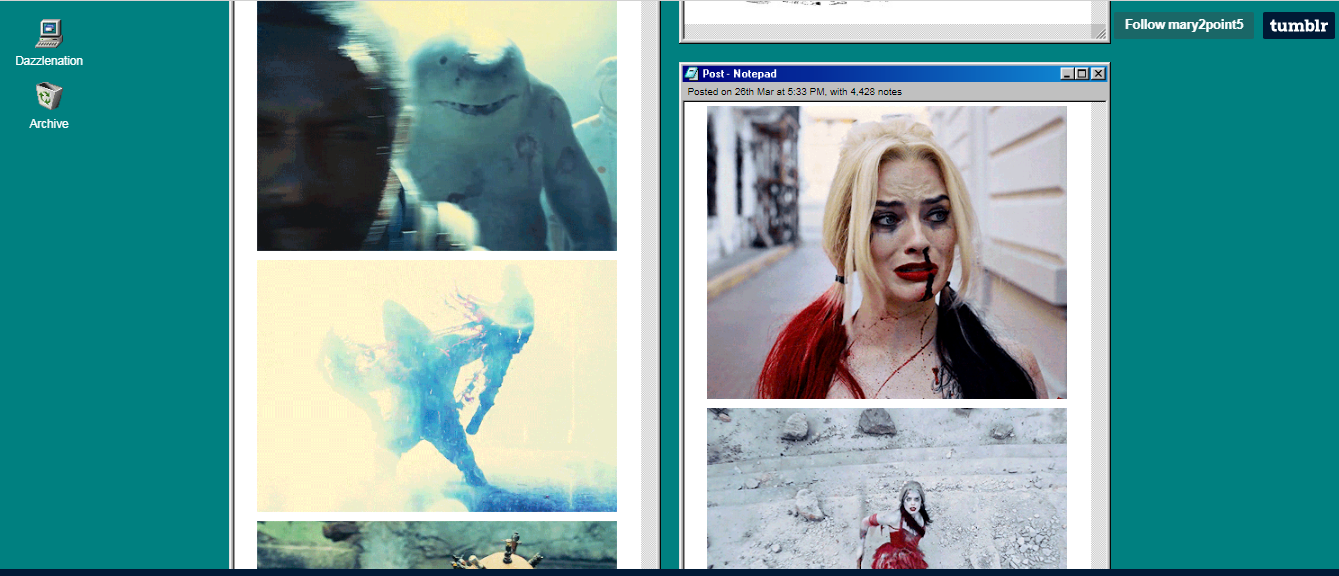The image size is (1339, 576).
Task: Close the Post - Notepad window
Action: [1098, 73]
